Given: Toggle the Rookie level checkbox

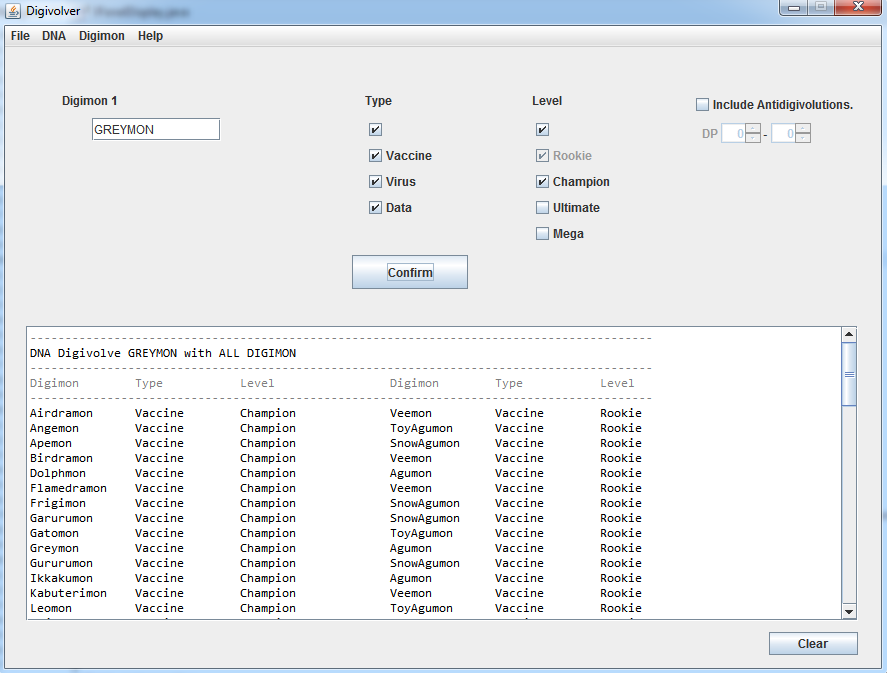Looking at the screenshot, I should [542, 156].
